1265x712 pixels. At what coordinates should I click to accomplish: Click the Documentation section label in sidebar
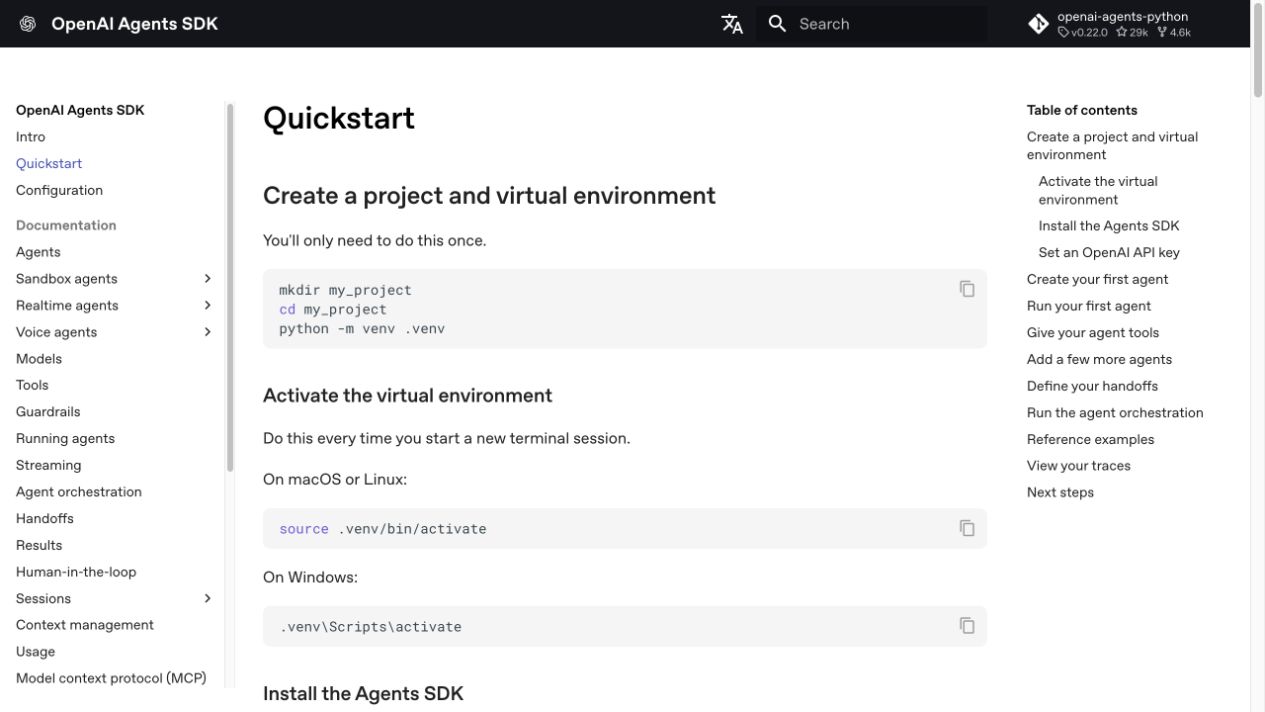coord(66,225)
